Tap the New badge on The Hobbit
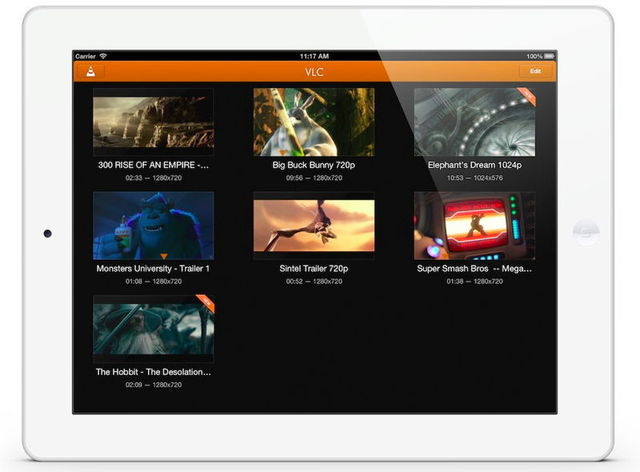640x472 pixels. pyautogui.click(x=205, y=302)
